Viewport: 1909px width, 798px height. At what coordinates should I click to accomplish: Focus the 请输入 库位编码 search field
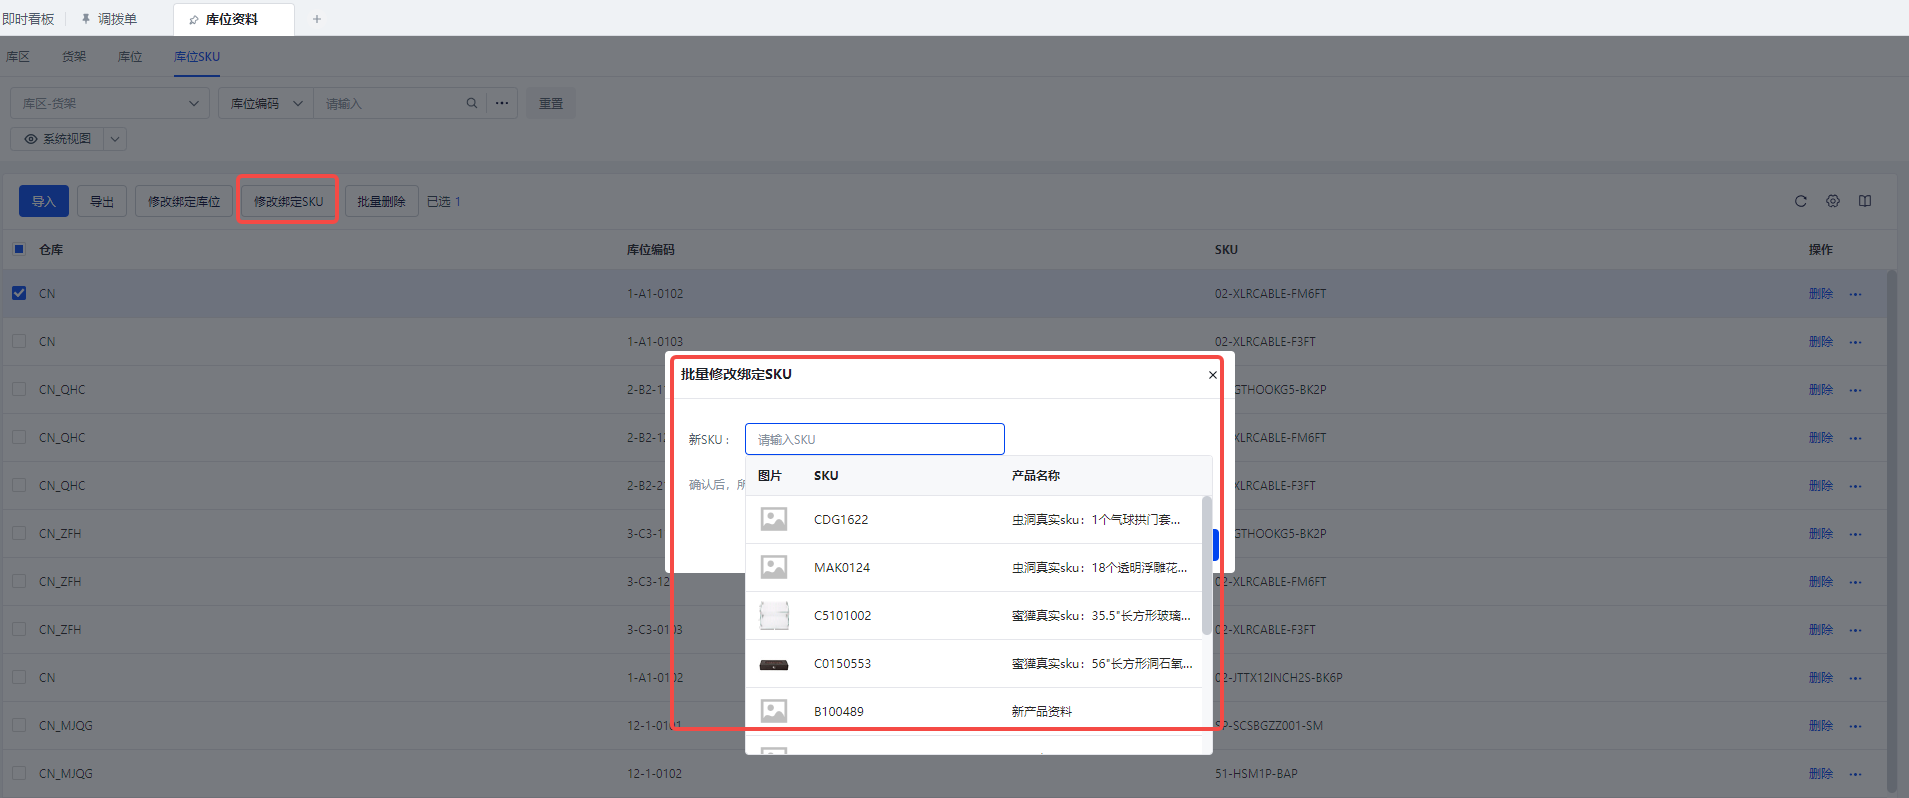tap(390, 103)
